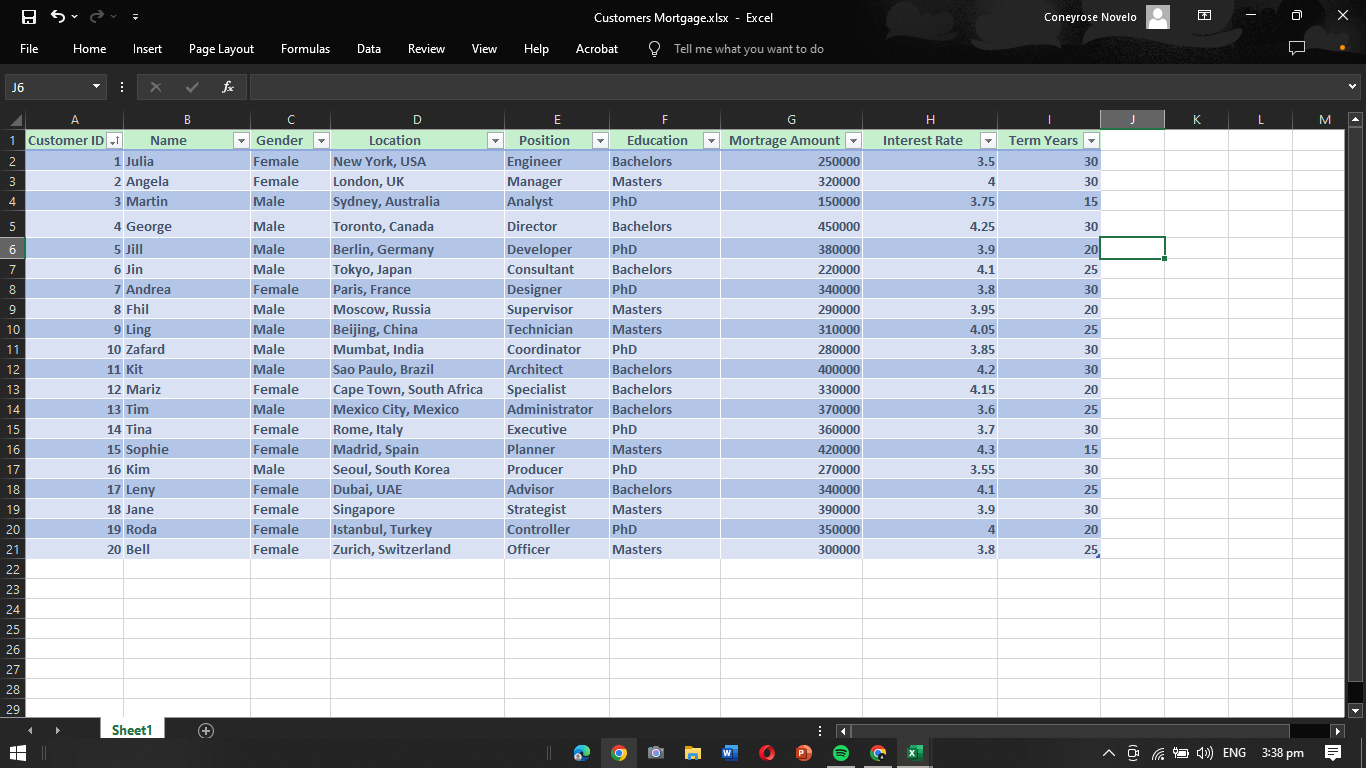Open the Mortrage Amount filter dropdown
The image size is (1366, 768).
click(853, 141)
